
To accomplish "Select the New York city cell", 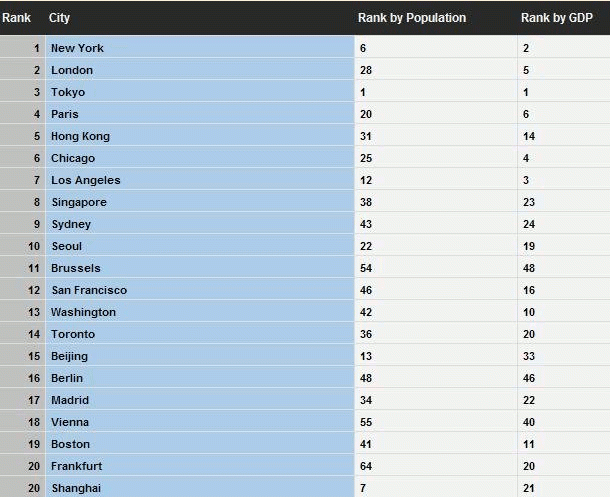I will [x=77, y=48].
